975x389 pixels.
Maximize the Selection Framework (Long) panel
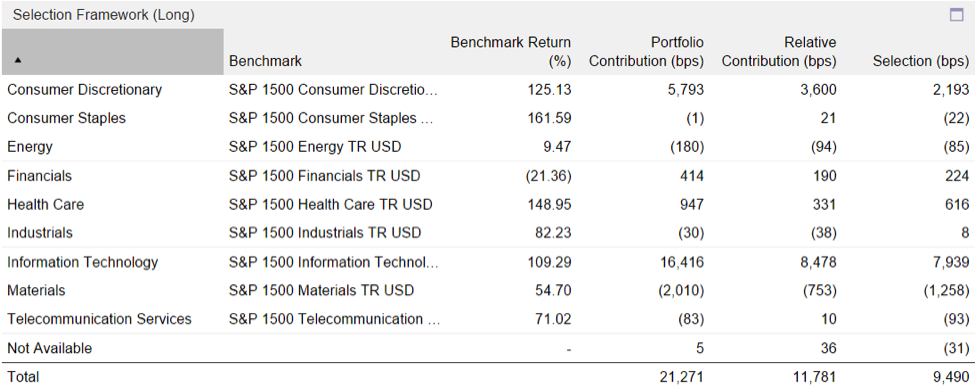956,15
